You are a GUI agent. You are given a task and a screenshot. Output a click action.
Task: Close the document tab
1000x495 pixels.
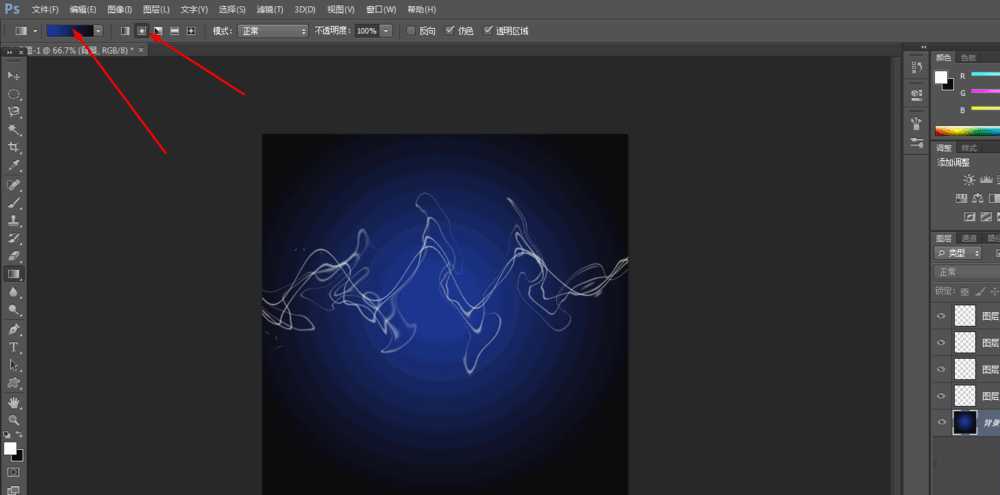coord(140,50)
